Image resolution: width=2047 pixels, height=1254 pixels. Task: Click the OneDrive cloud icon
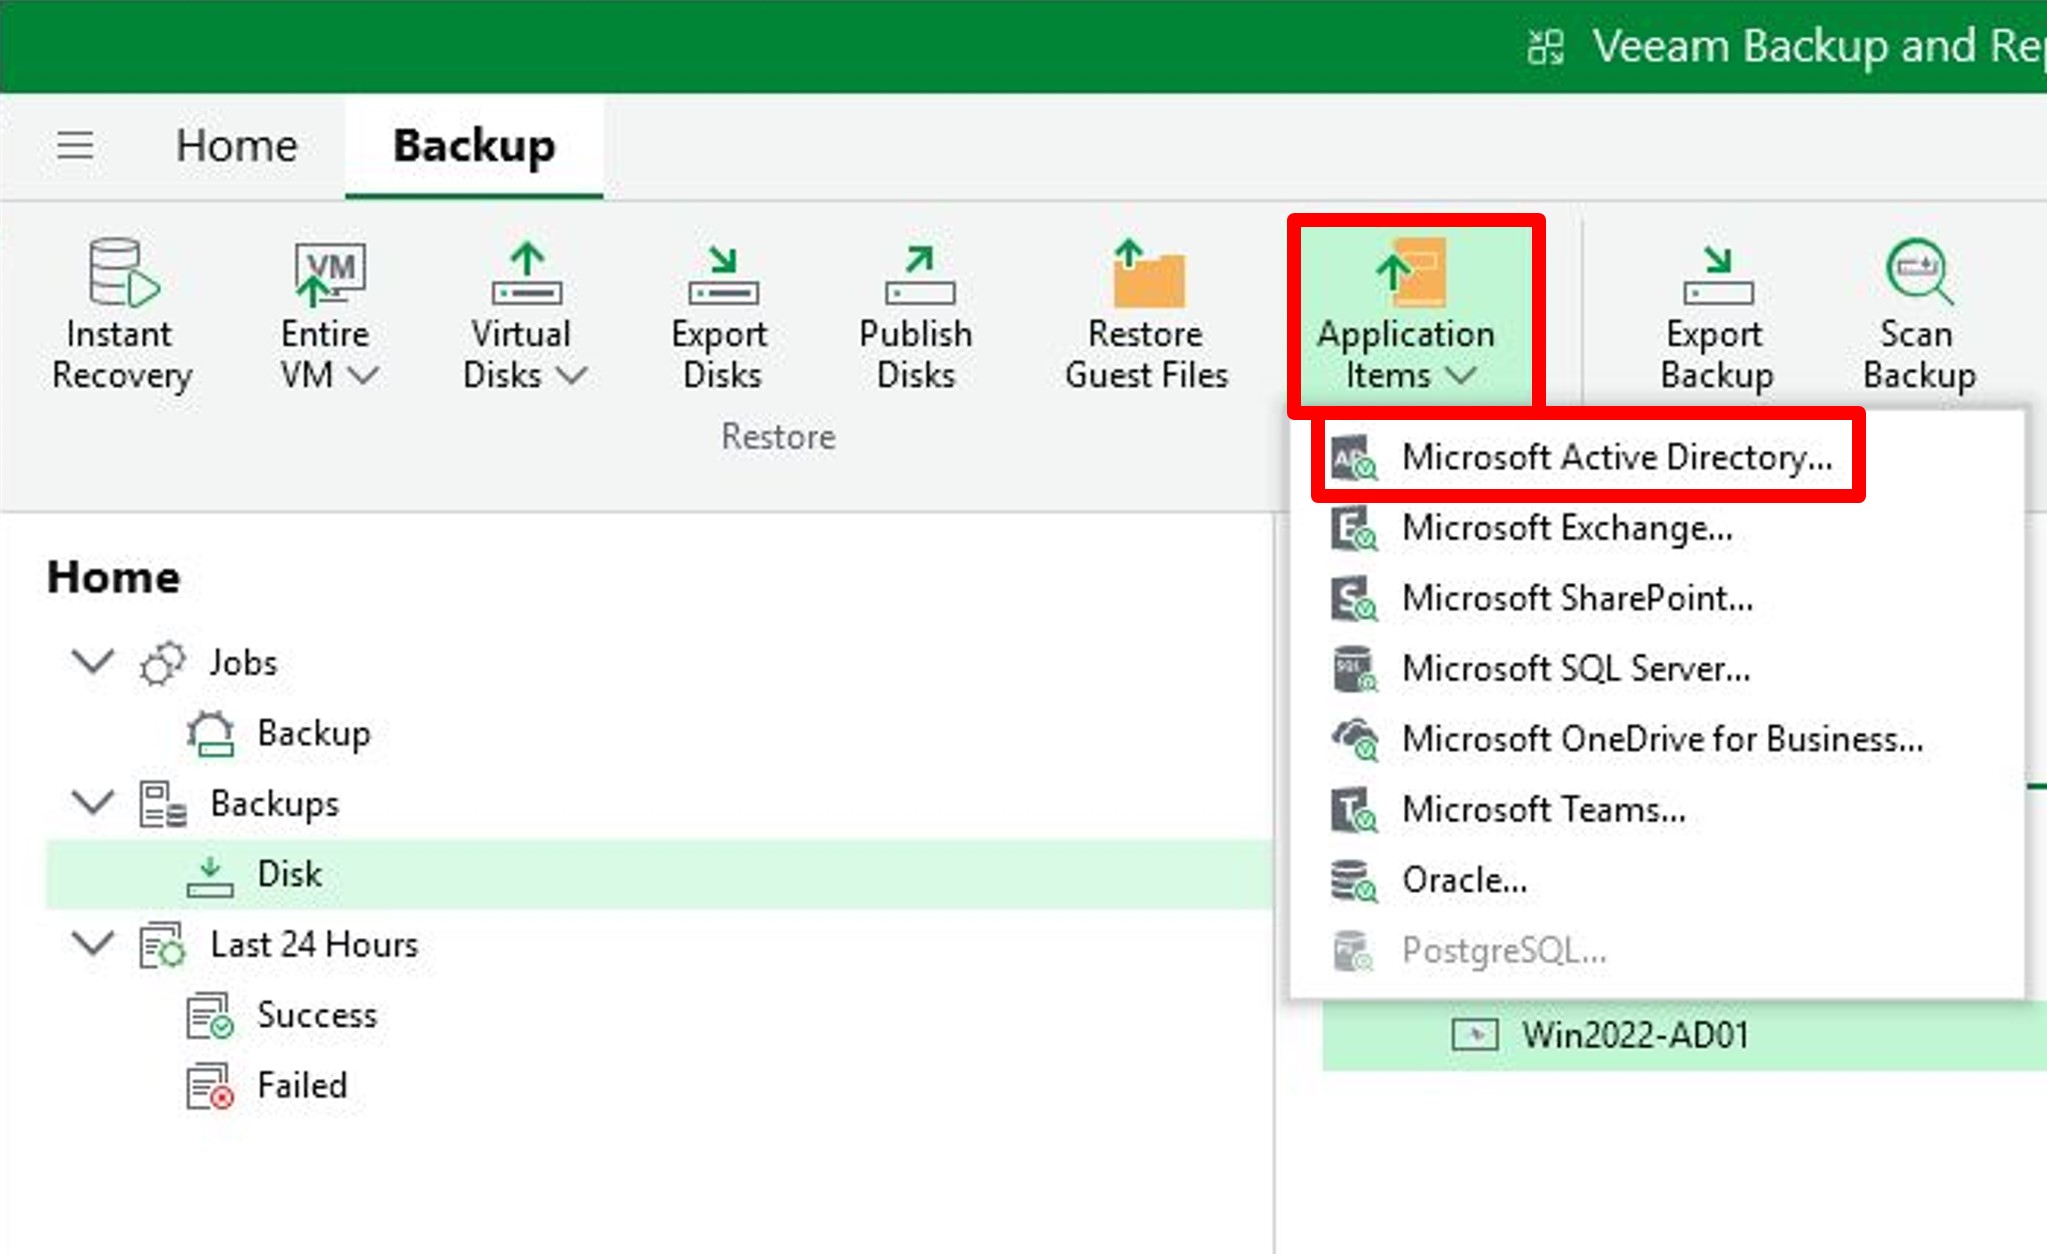click(1354, 740)
